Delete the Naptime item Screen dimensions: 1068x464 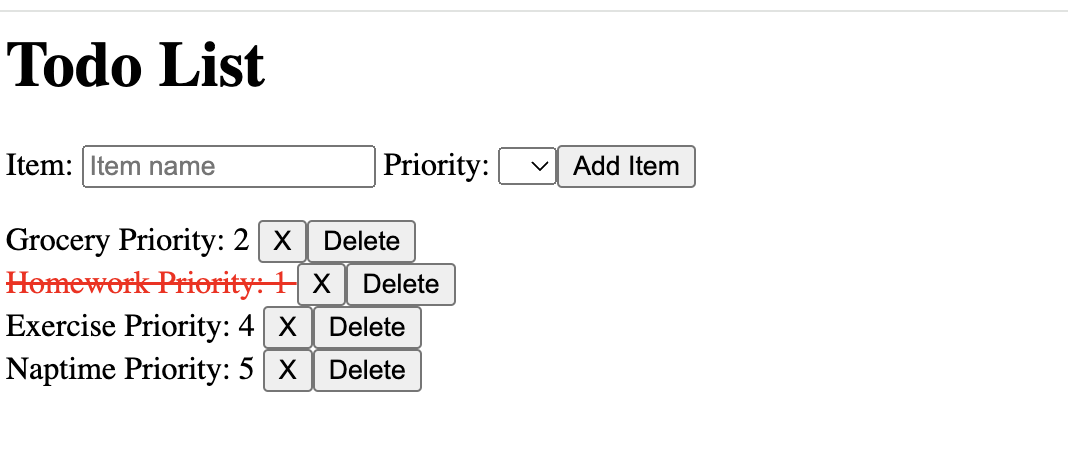pyautogui.click(x=367, y=370)
